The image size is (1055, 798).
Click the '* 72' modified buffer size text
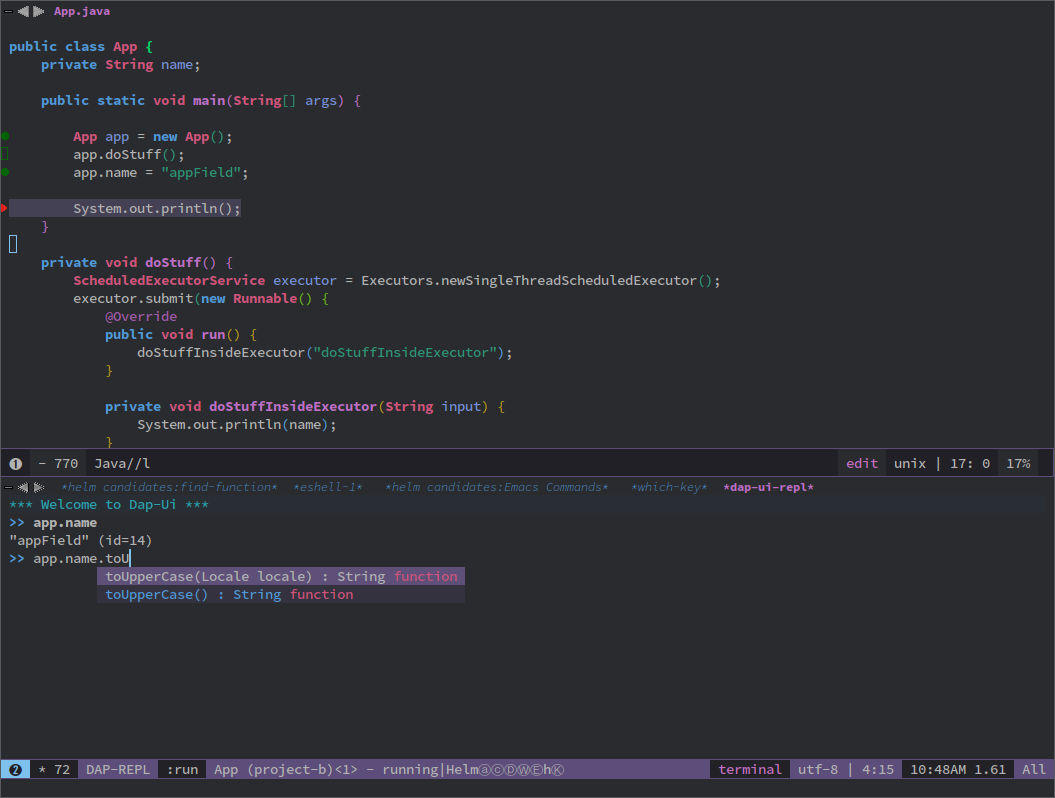[x=54, y=770]
